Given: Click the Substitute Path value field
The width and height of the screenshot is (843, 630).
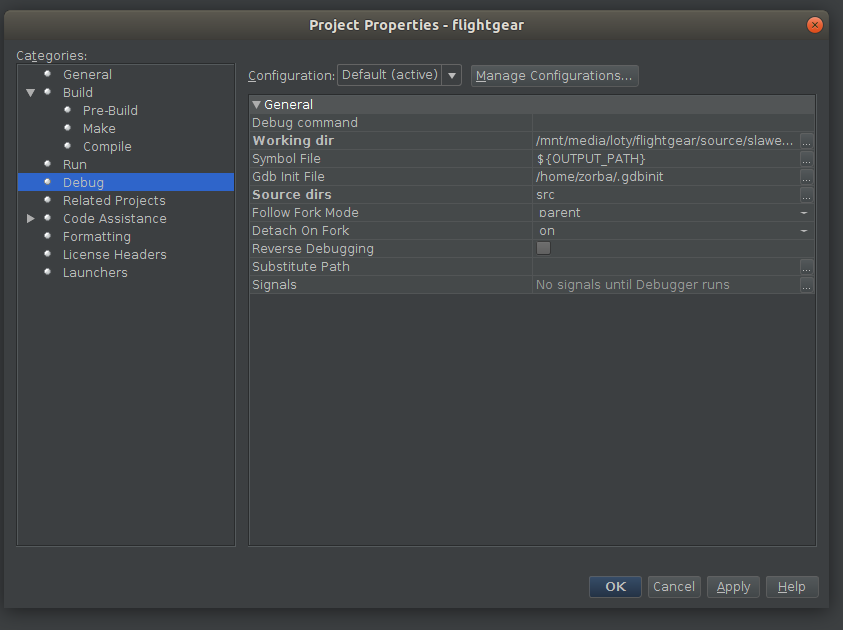Looking at the screenshot, I should (666, 267).
